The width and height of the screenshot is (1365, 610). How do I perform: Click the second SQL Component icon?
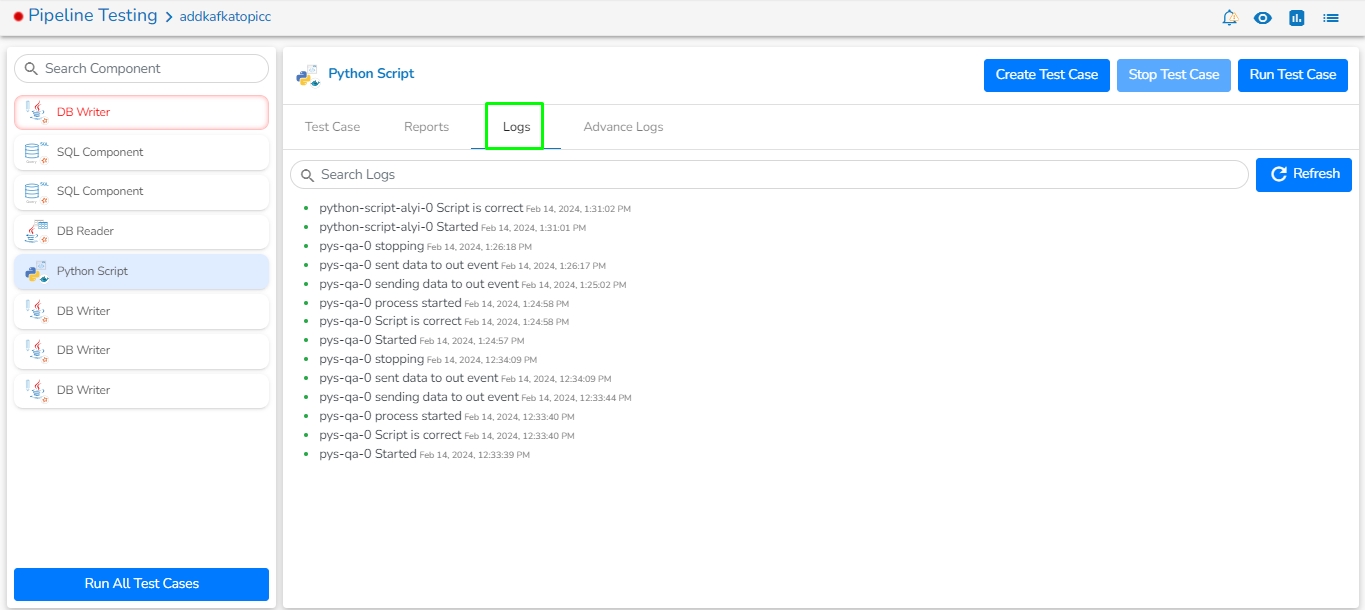tap(37, 191)
